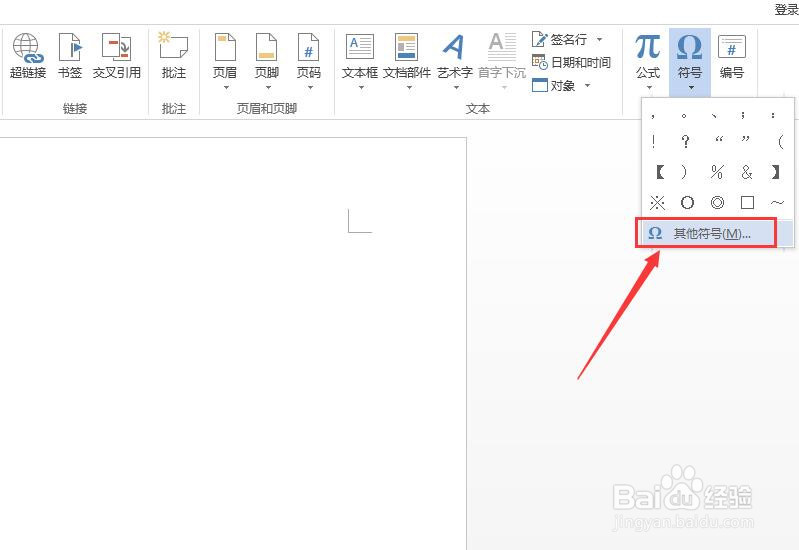This screenshot has width=799, height=550.
Task: Insert the ○ circle symbol
Action: 687,203
